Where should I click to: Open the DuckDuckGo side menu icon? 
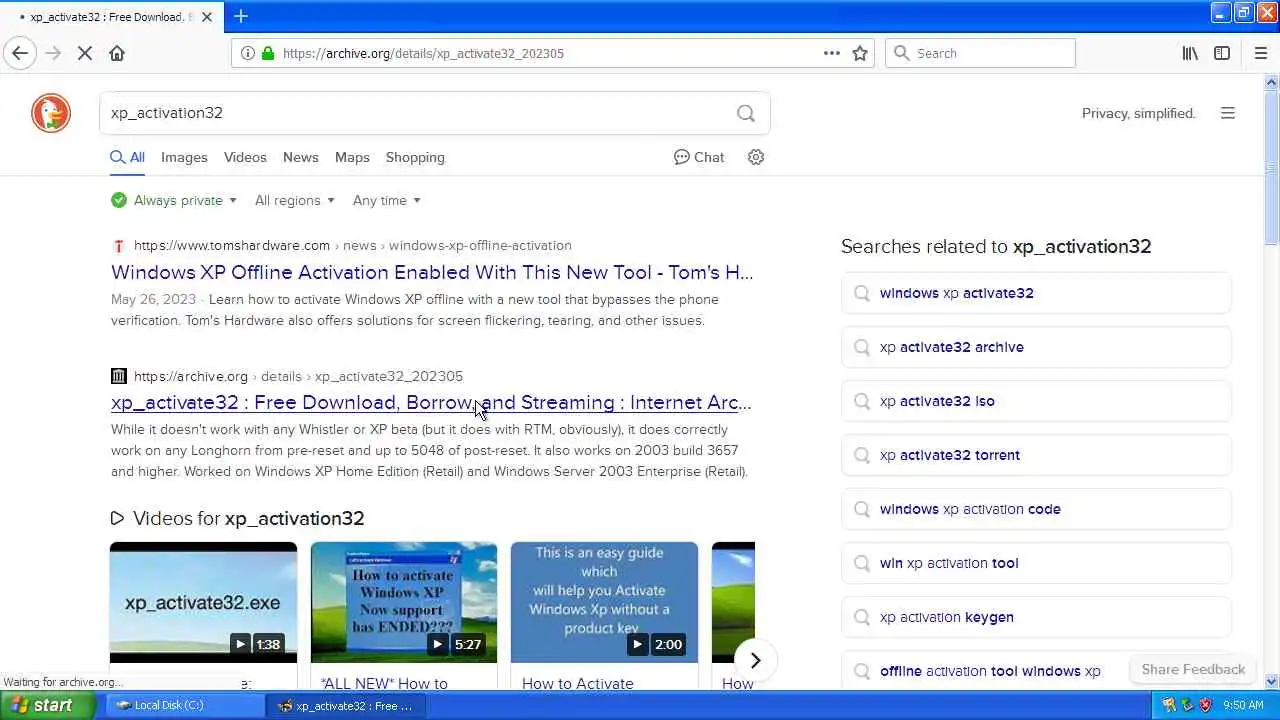(1228, 113)
